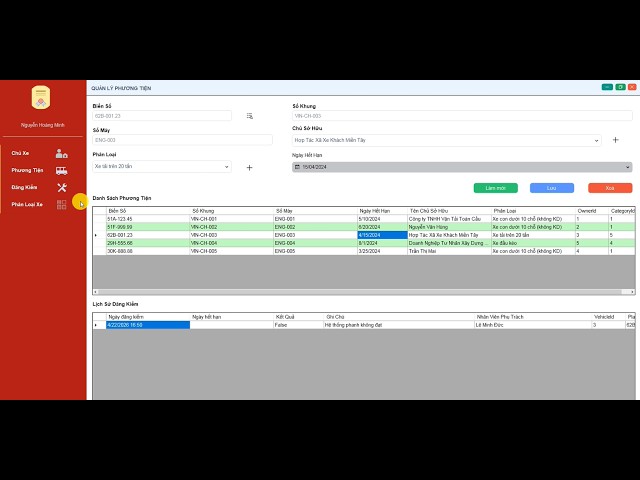Click owner cell Trần Thị Mai
The image size is (640, 480).
point(449,251)
